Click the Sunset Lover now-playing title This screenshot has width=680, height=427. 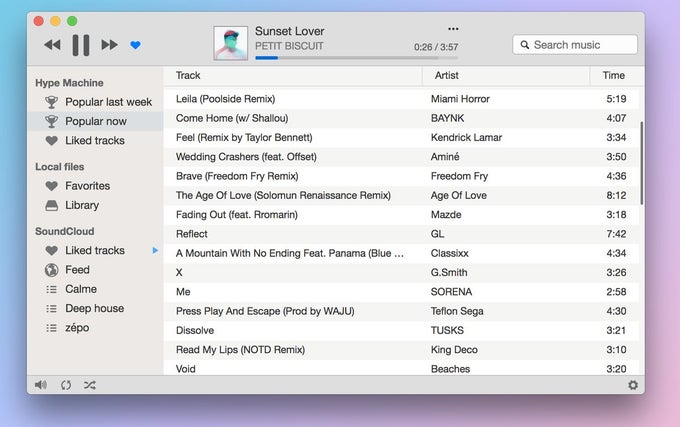pyautogui.click(x=290, y=31)
